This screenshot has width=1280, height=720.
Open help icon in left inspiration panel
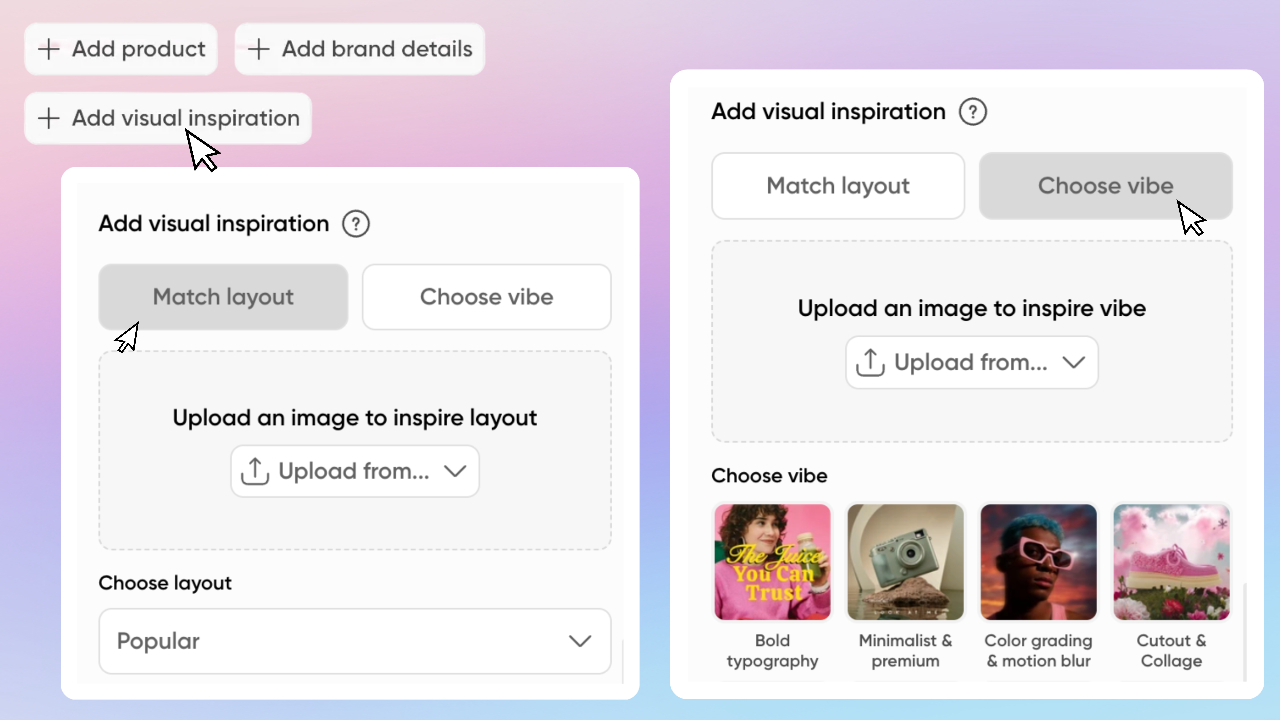(x=356, y=224)
